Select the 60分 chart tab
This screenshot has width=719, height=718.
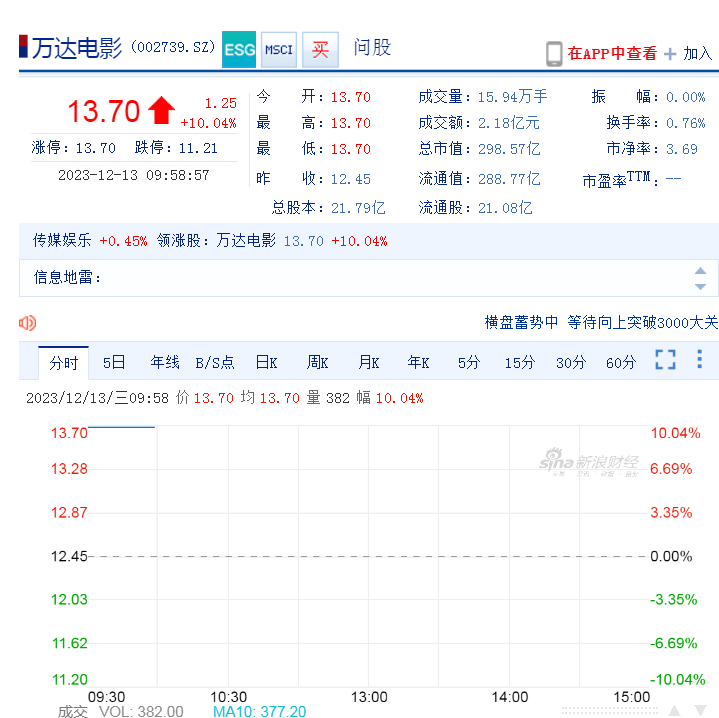coord(621,363)
